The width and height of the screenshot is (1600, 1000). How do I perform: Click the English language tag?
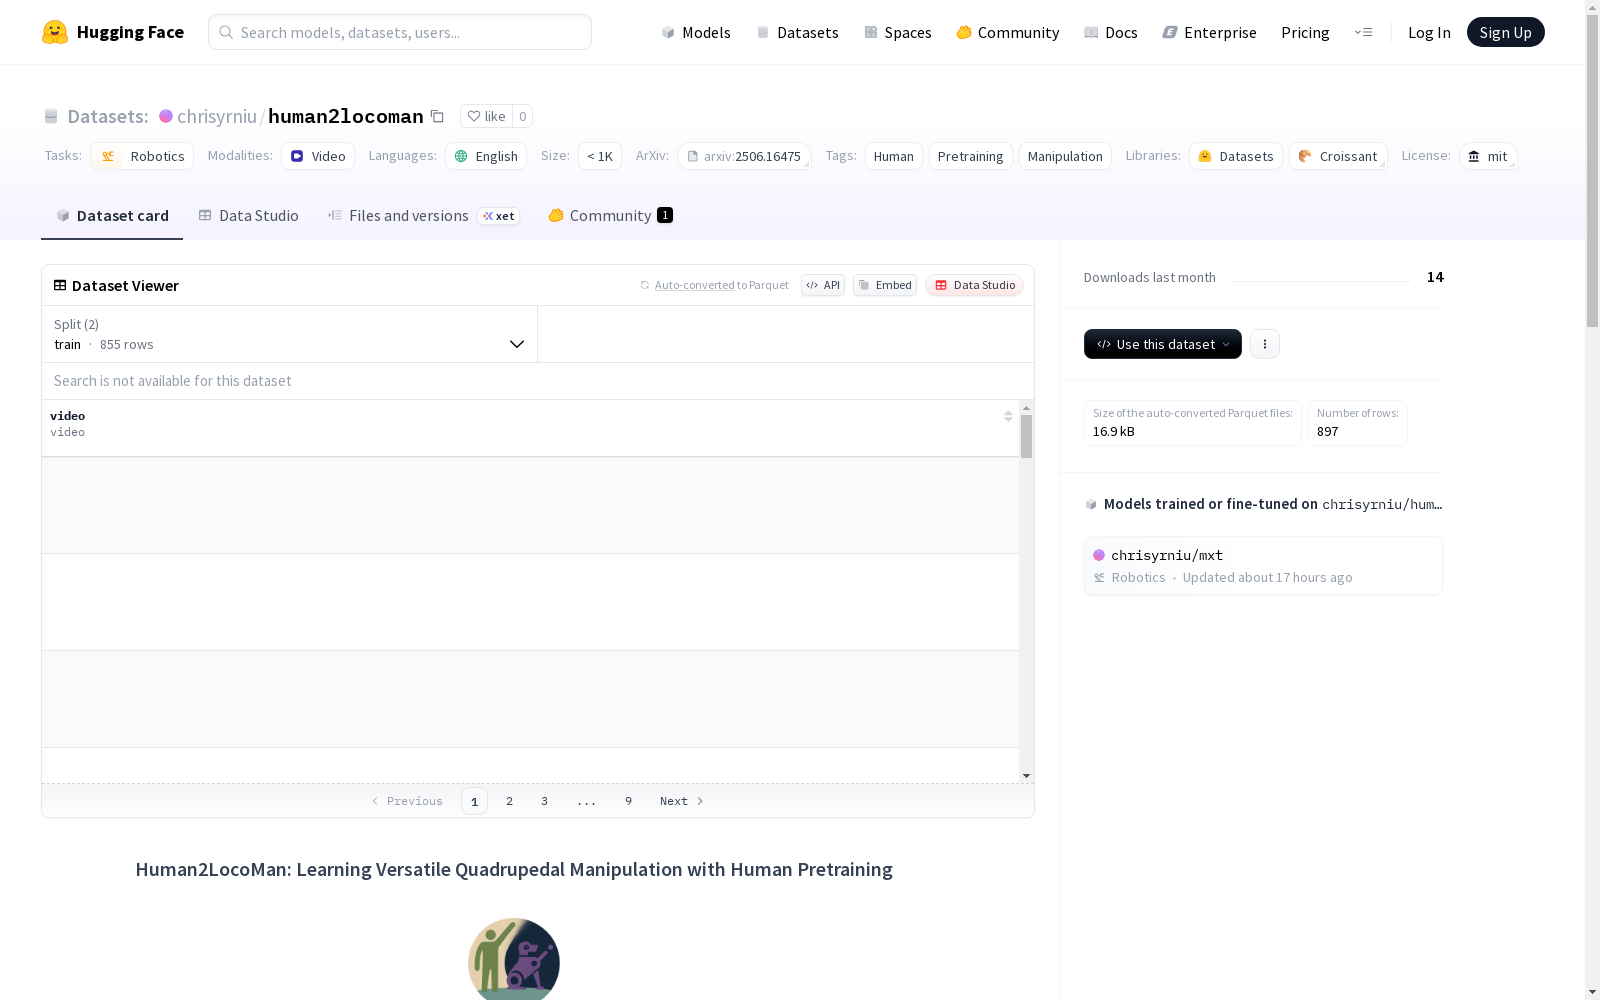click(486, 156)
